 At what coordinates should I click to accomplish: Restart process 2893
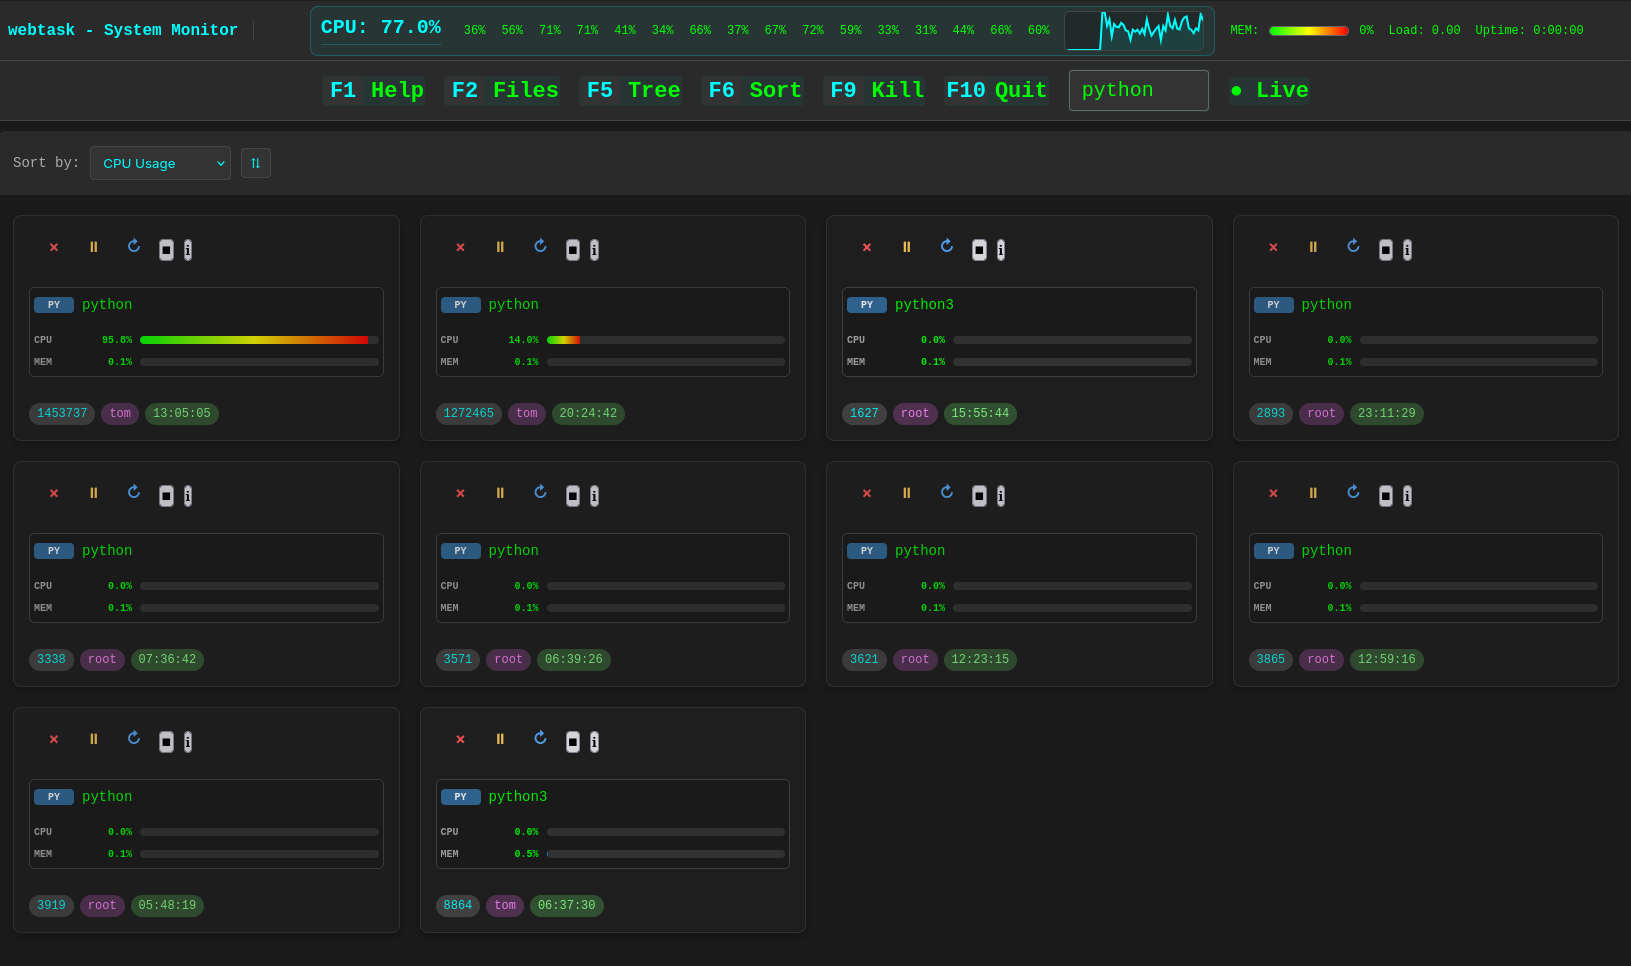click(1353, 246)
